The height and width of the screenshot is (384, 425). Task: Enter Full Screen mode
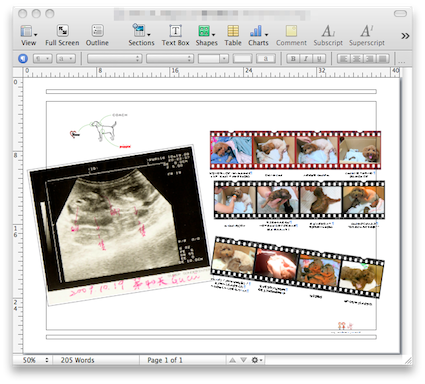[62, 35]
